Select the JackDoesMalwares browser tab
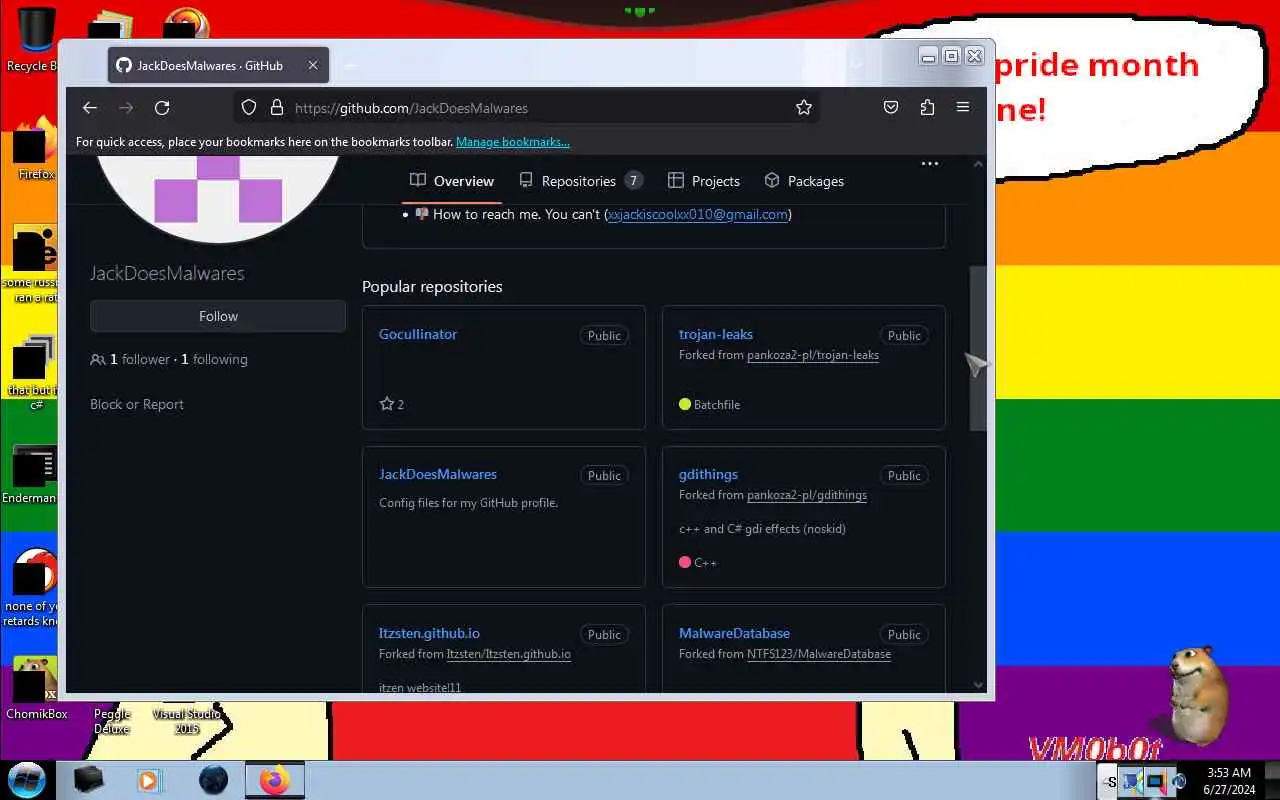Viewport: 1280px width, 800px height. [218, 65]
